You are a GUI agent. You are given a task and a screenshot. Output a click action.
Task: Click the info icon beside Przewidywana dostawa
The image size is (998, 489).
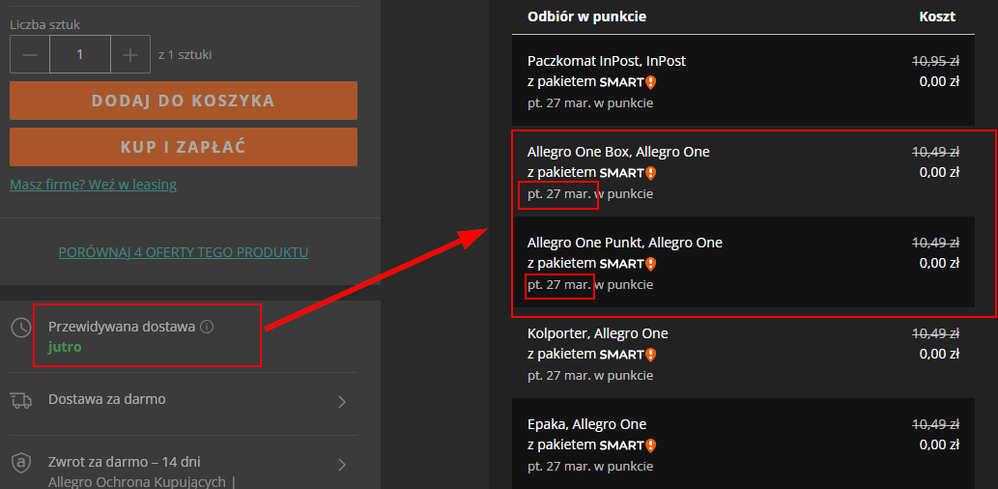[x=207, y=327]
